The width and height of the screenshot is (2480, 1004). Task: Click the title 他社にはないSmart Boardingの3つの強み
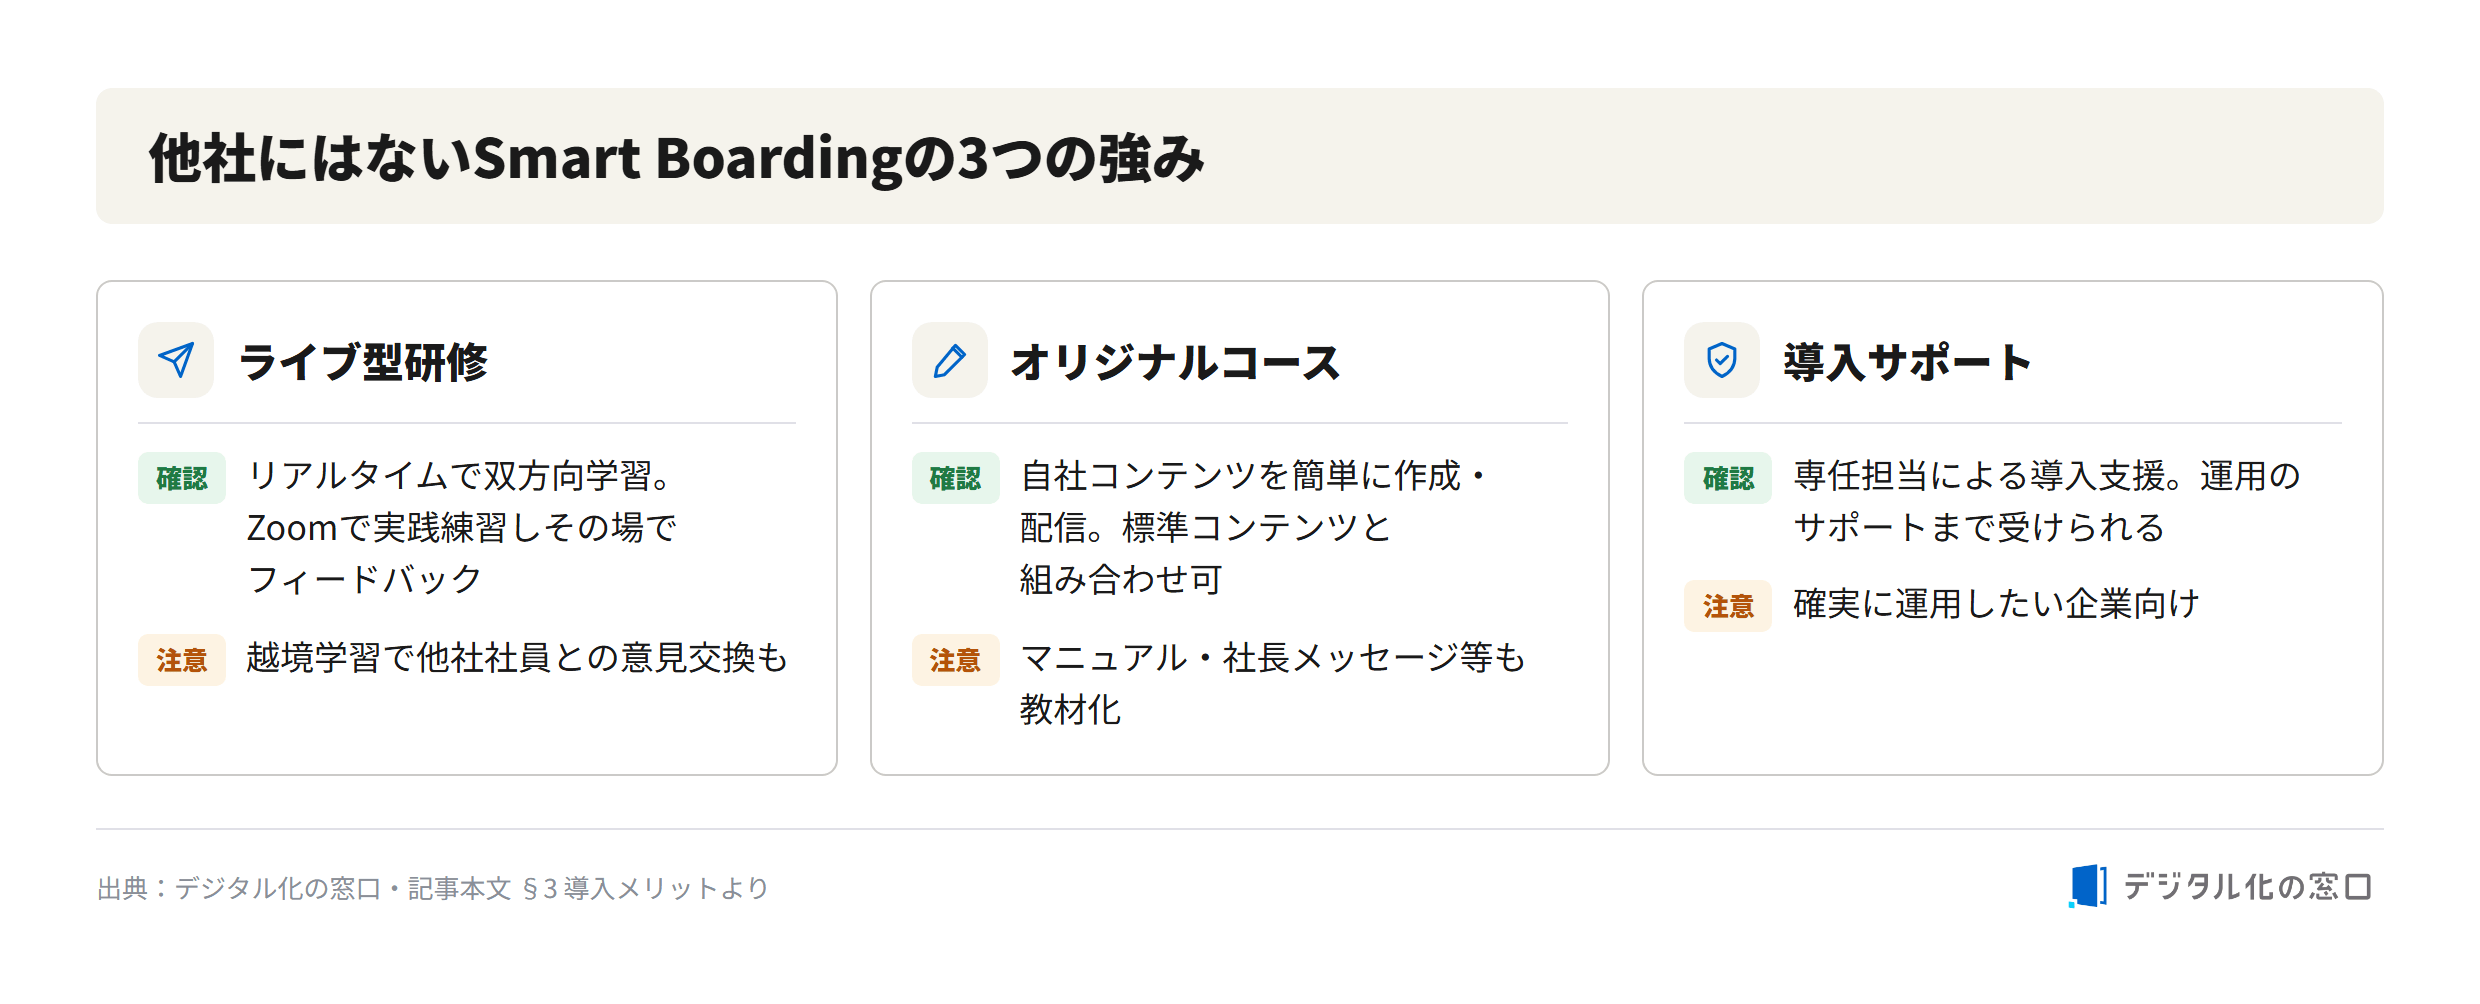[677, 158]
